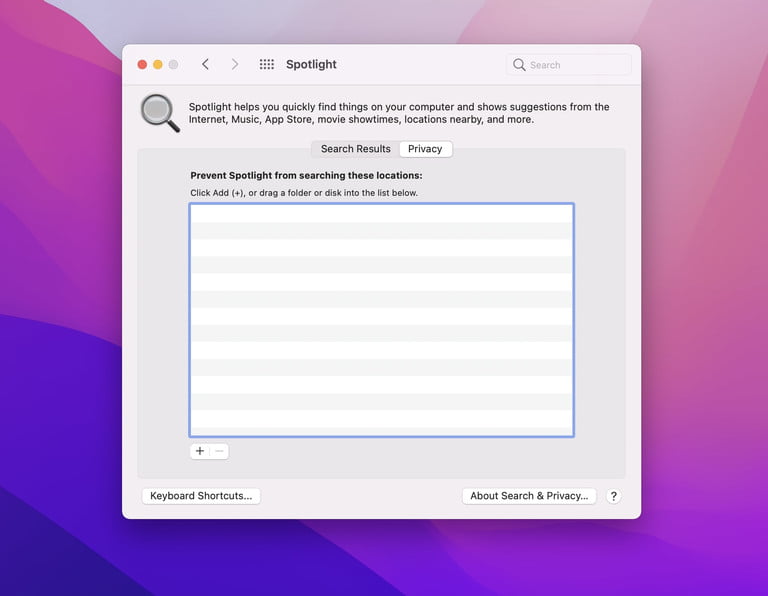Click inside the excluded locations list
This screenshot has height=596, width=768.
pos(382,320)
